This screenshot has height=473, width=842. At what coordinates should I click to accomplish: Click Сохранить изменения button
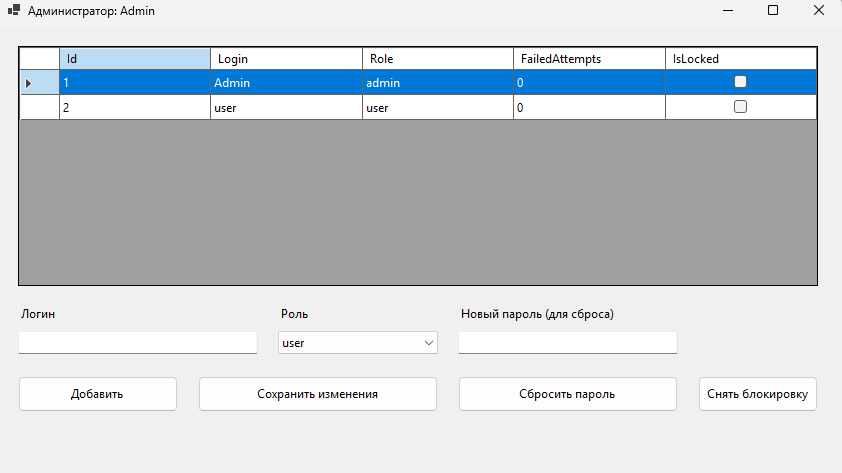tap(317, 394)
